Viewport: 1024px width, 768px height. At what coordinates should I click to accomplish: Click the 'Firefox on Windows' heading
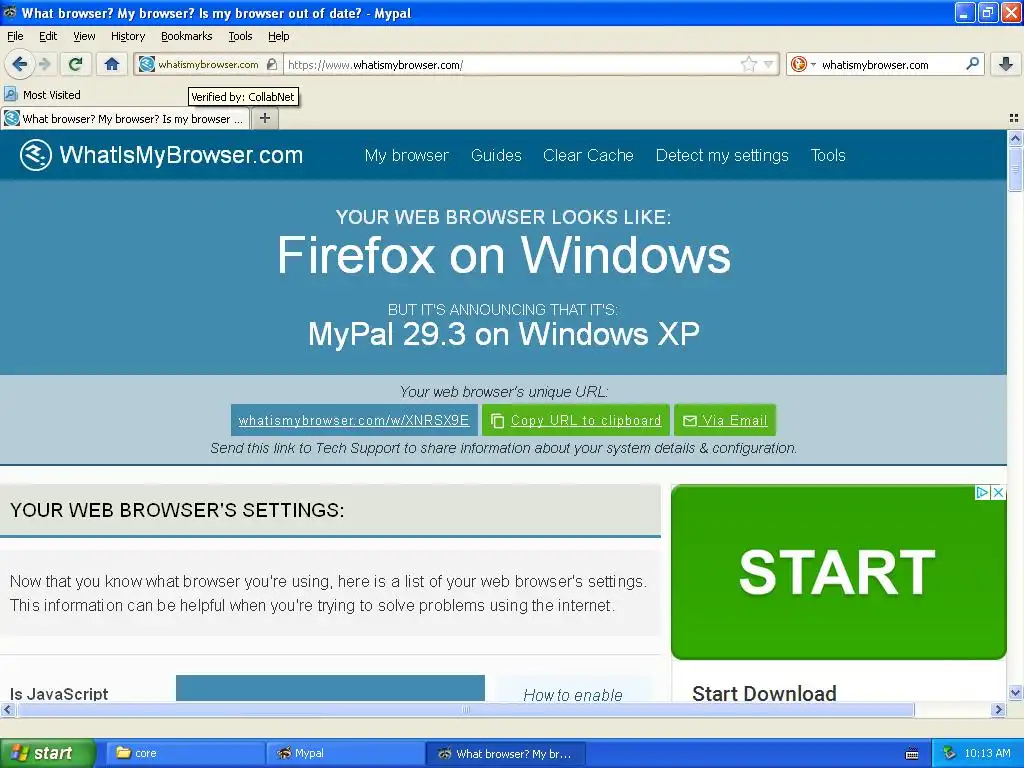pos(504,255)
